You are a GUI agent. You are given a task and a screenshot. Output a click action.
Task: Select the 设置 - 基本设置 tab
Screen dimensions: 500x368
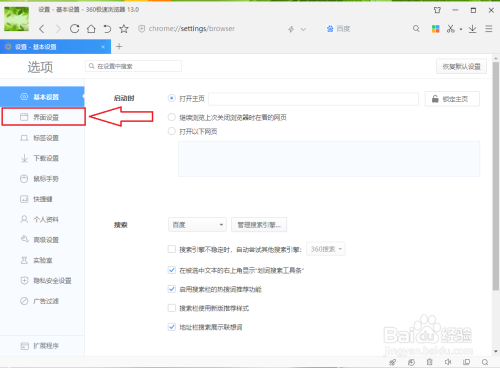pyautogui.click(x=55, y=47)
